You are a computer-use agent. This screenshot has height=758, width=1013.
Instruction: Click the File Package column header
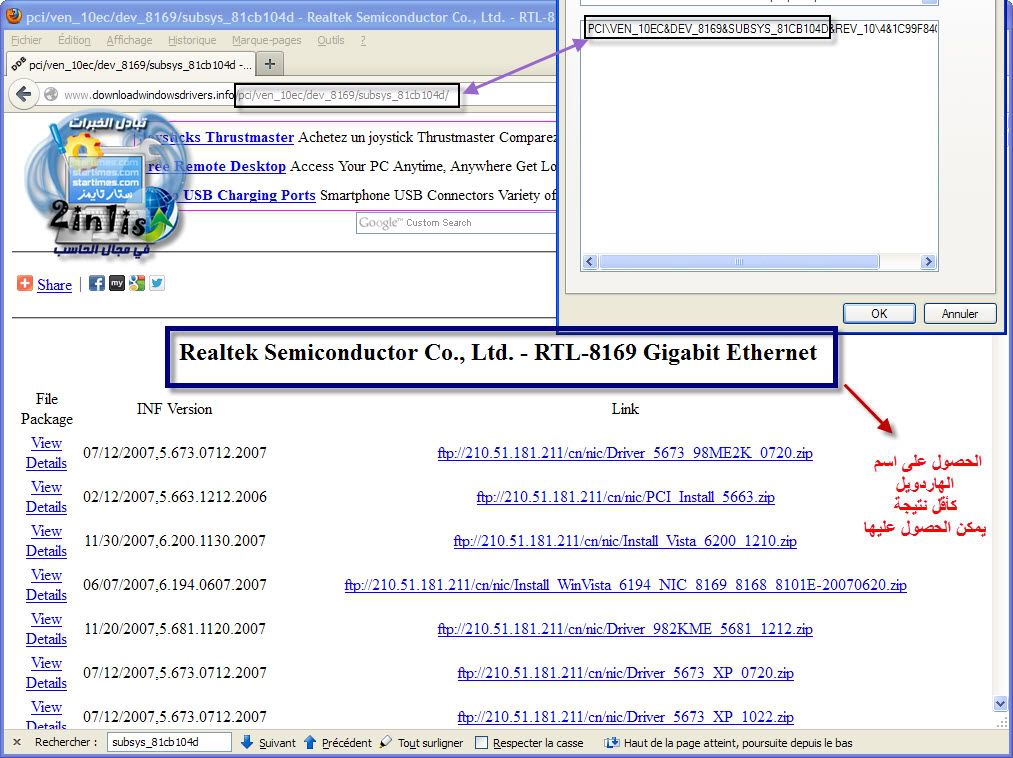click(x=47, y=409)
